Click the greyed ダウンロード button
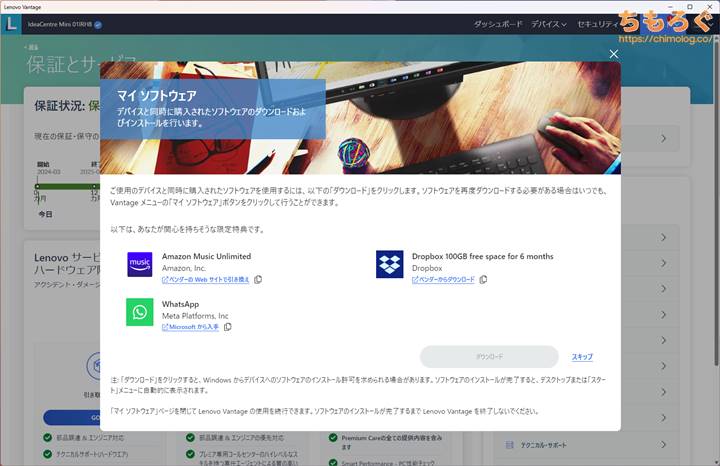 [x=489, y=357]
